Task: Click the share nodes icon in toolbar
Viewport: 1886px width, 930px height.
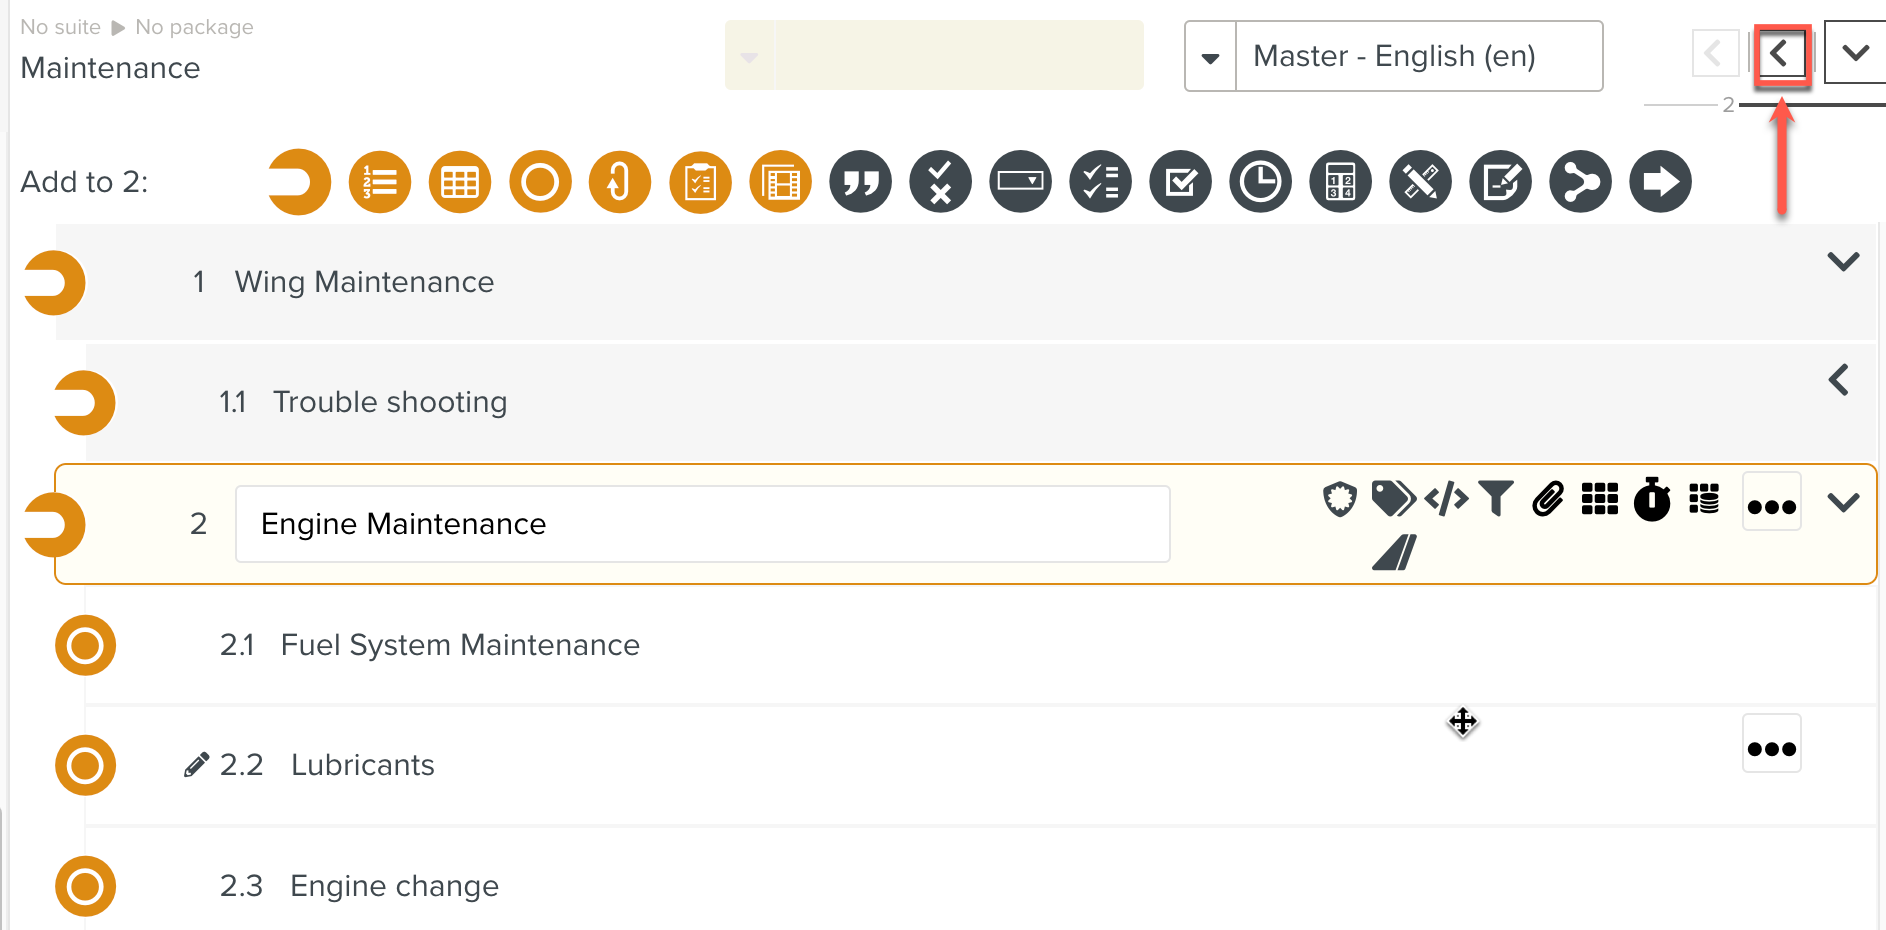Action: [x=1580, y=182]
